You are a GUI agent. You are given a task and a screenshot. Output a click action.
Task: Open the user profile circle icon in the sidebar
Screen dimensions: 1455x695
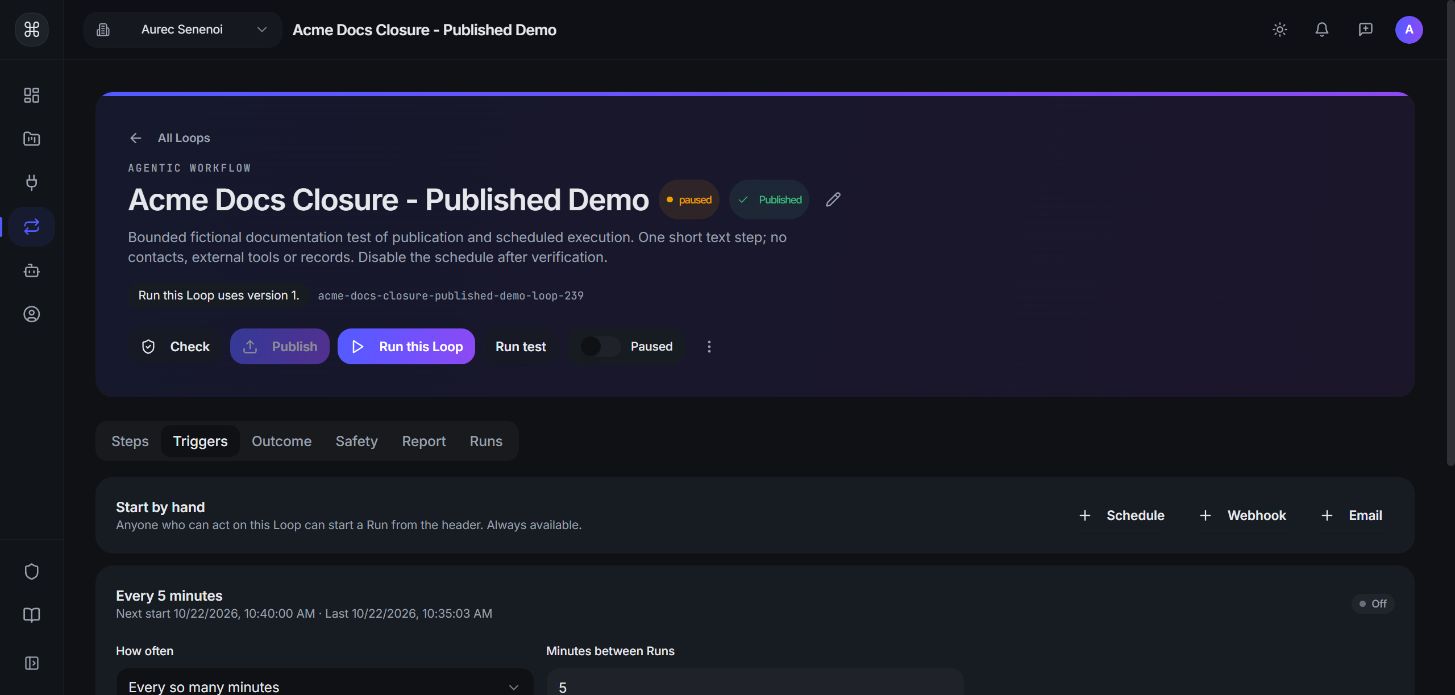(32, 314)
